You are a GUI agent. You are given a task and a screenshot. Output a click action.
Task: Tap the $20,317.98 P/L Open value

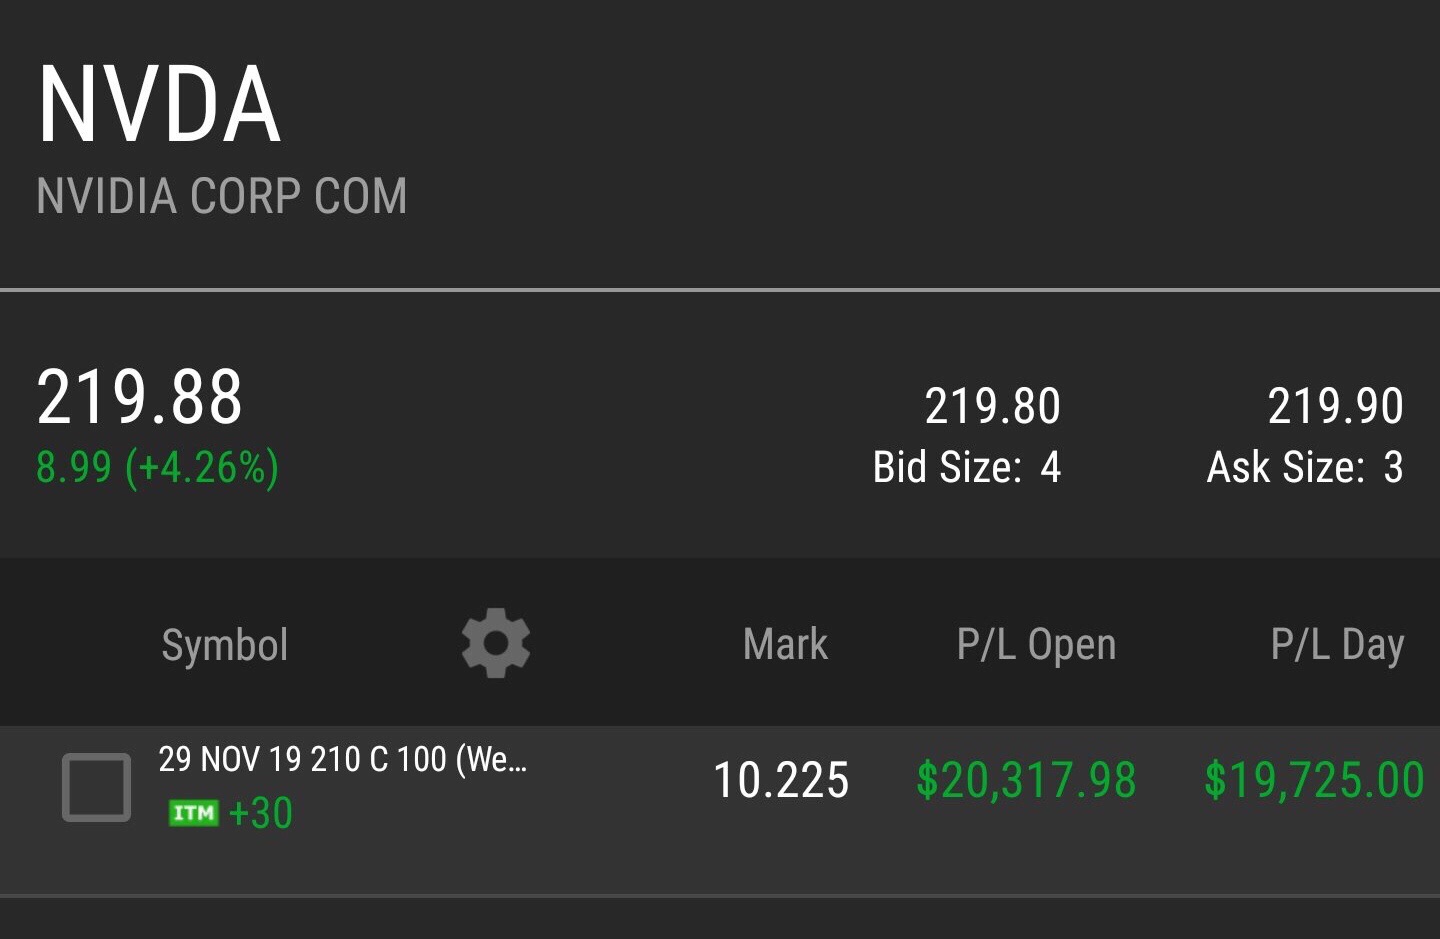pyautogui.click(x=1026, y=780)
